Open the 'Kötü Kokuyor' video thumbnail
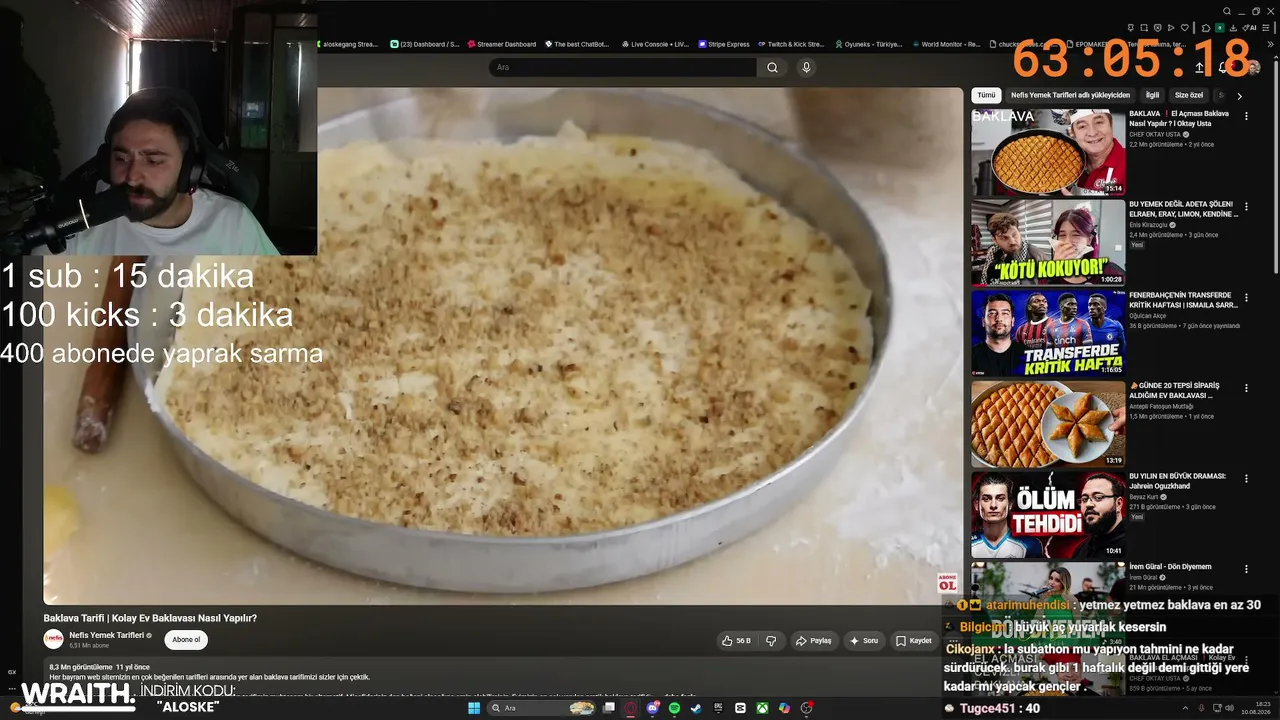1280x720 pixels. click(1048, 243)
